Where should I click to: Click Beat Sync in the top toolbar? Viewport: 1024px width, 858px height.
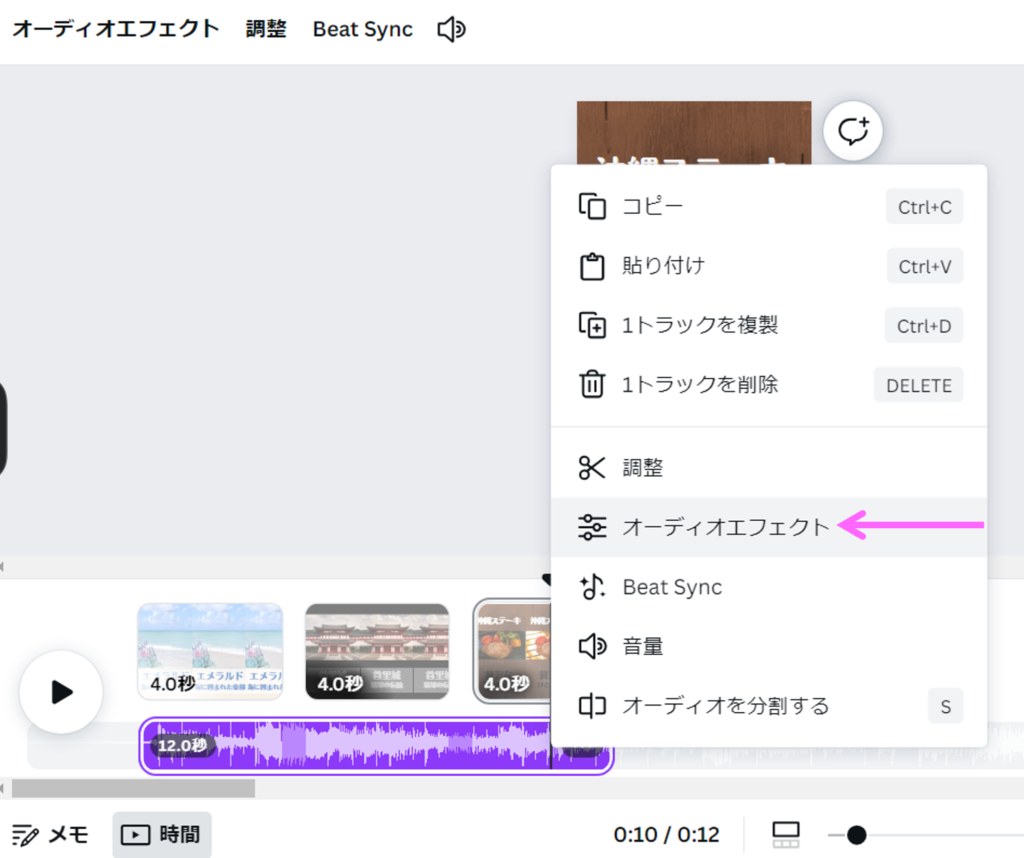(x=362, y=30)
